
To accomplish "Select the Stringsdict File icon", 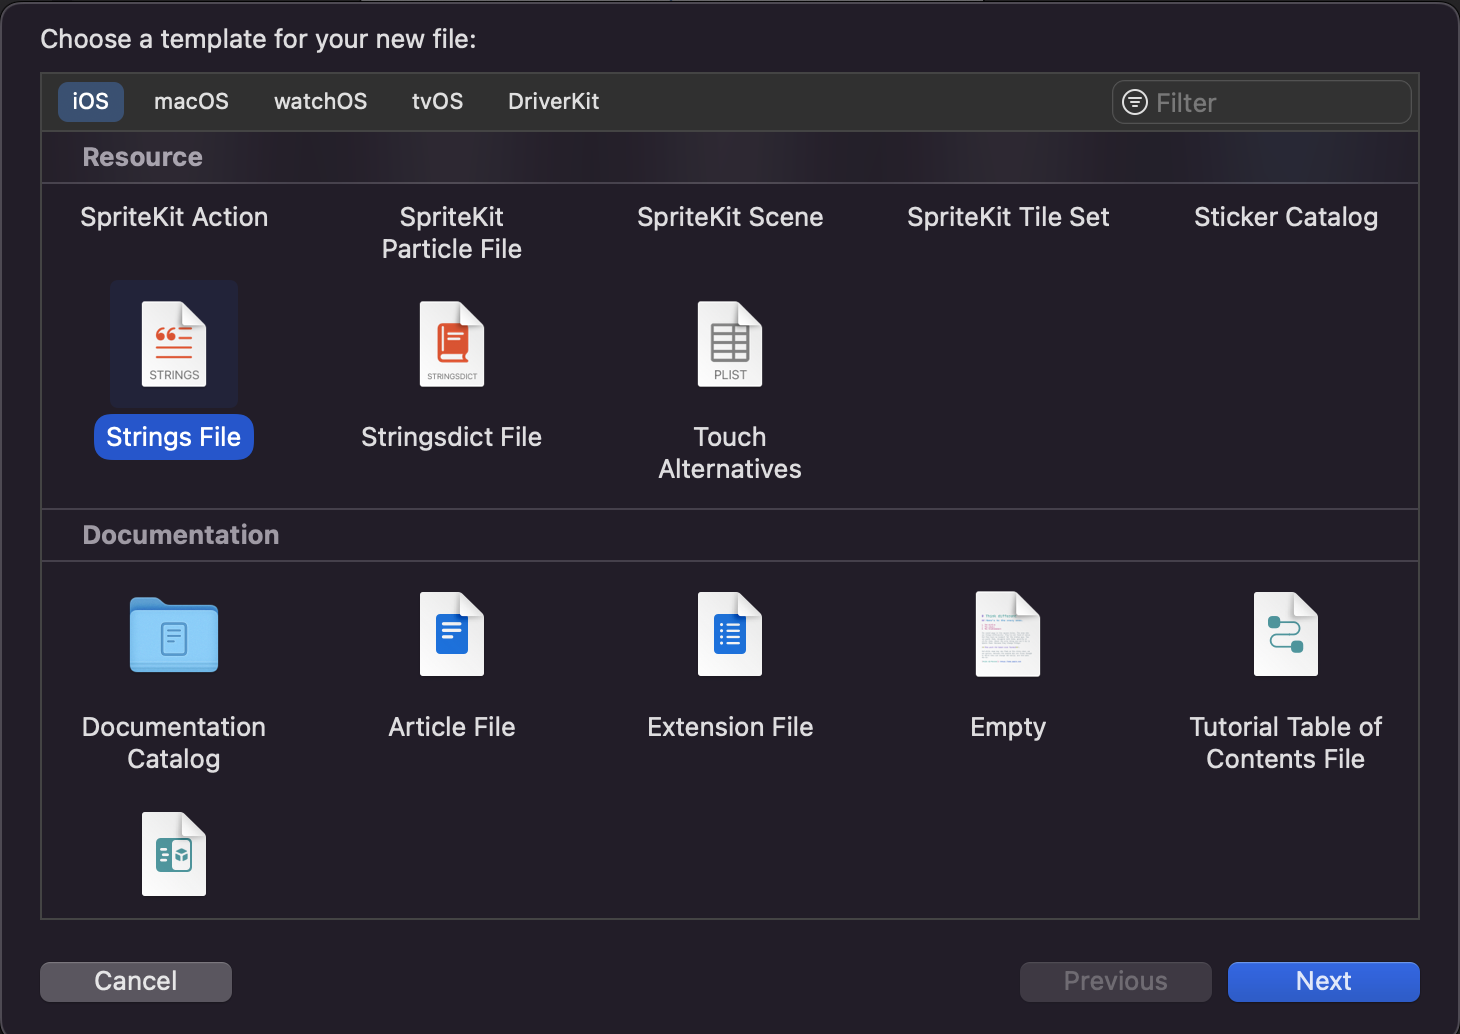I will (452, 344).
